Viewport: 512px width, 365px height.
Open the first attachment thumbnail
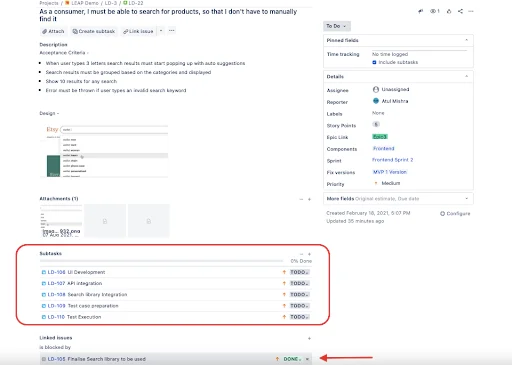[61, 221]
